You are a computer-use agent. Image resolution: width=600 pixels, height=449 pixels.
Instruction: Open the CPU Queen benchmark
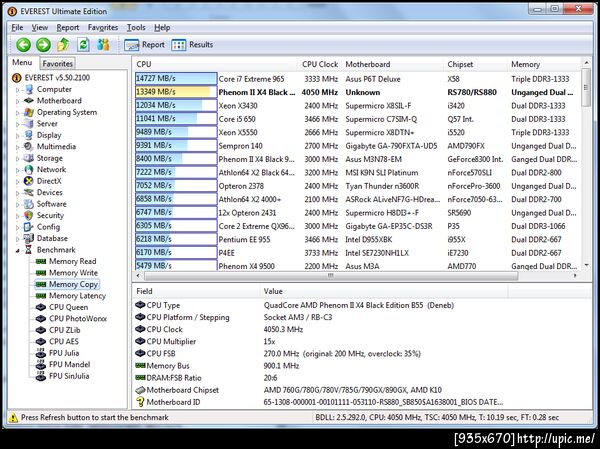tap(68, 307)
